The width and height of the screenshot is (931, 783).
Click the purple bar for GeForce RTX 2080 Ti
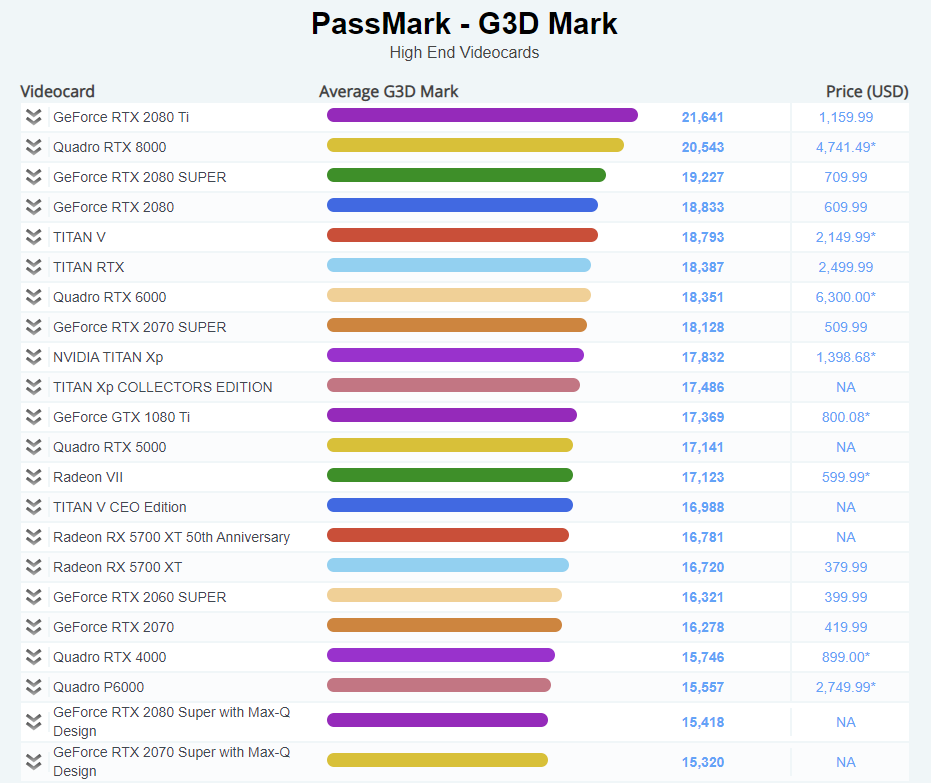pos(482,115)
